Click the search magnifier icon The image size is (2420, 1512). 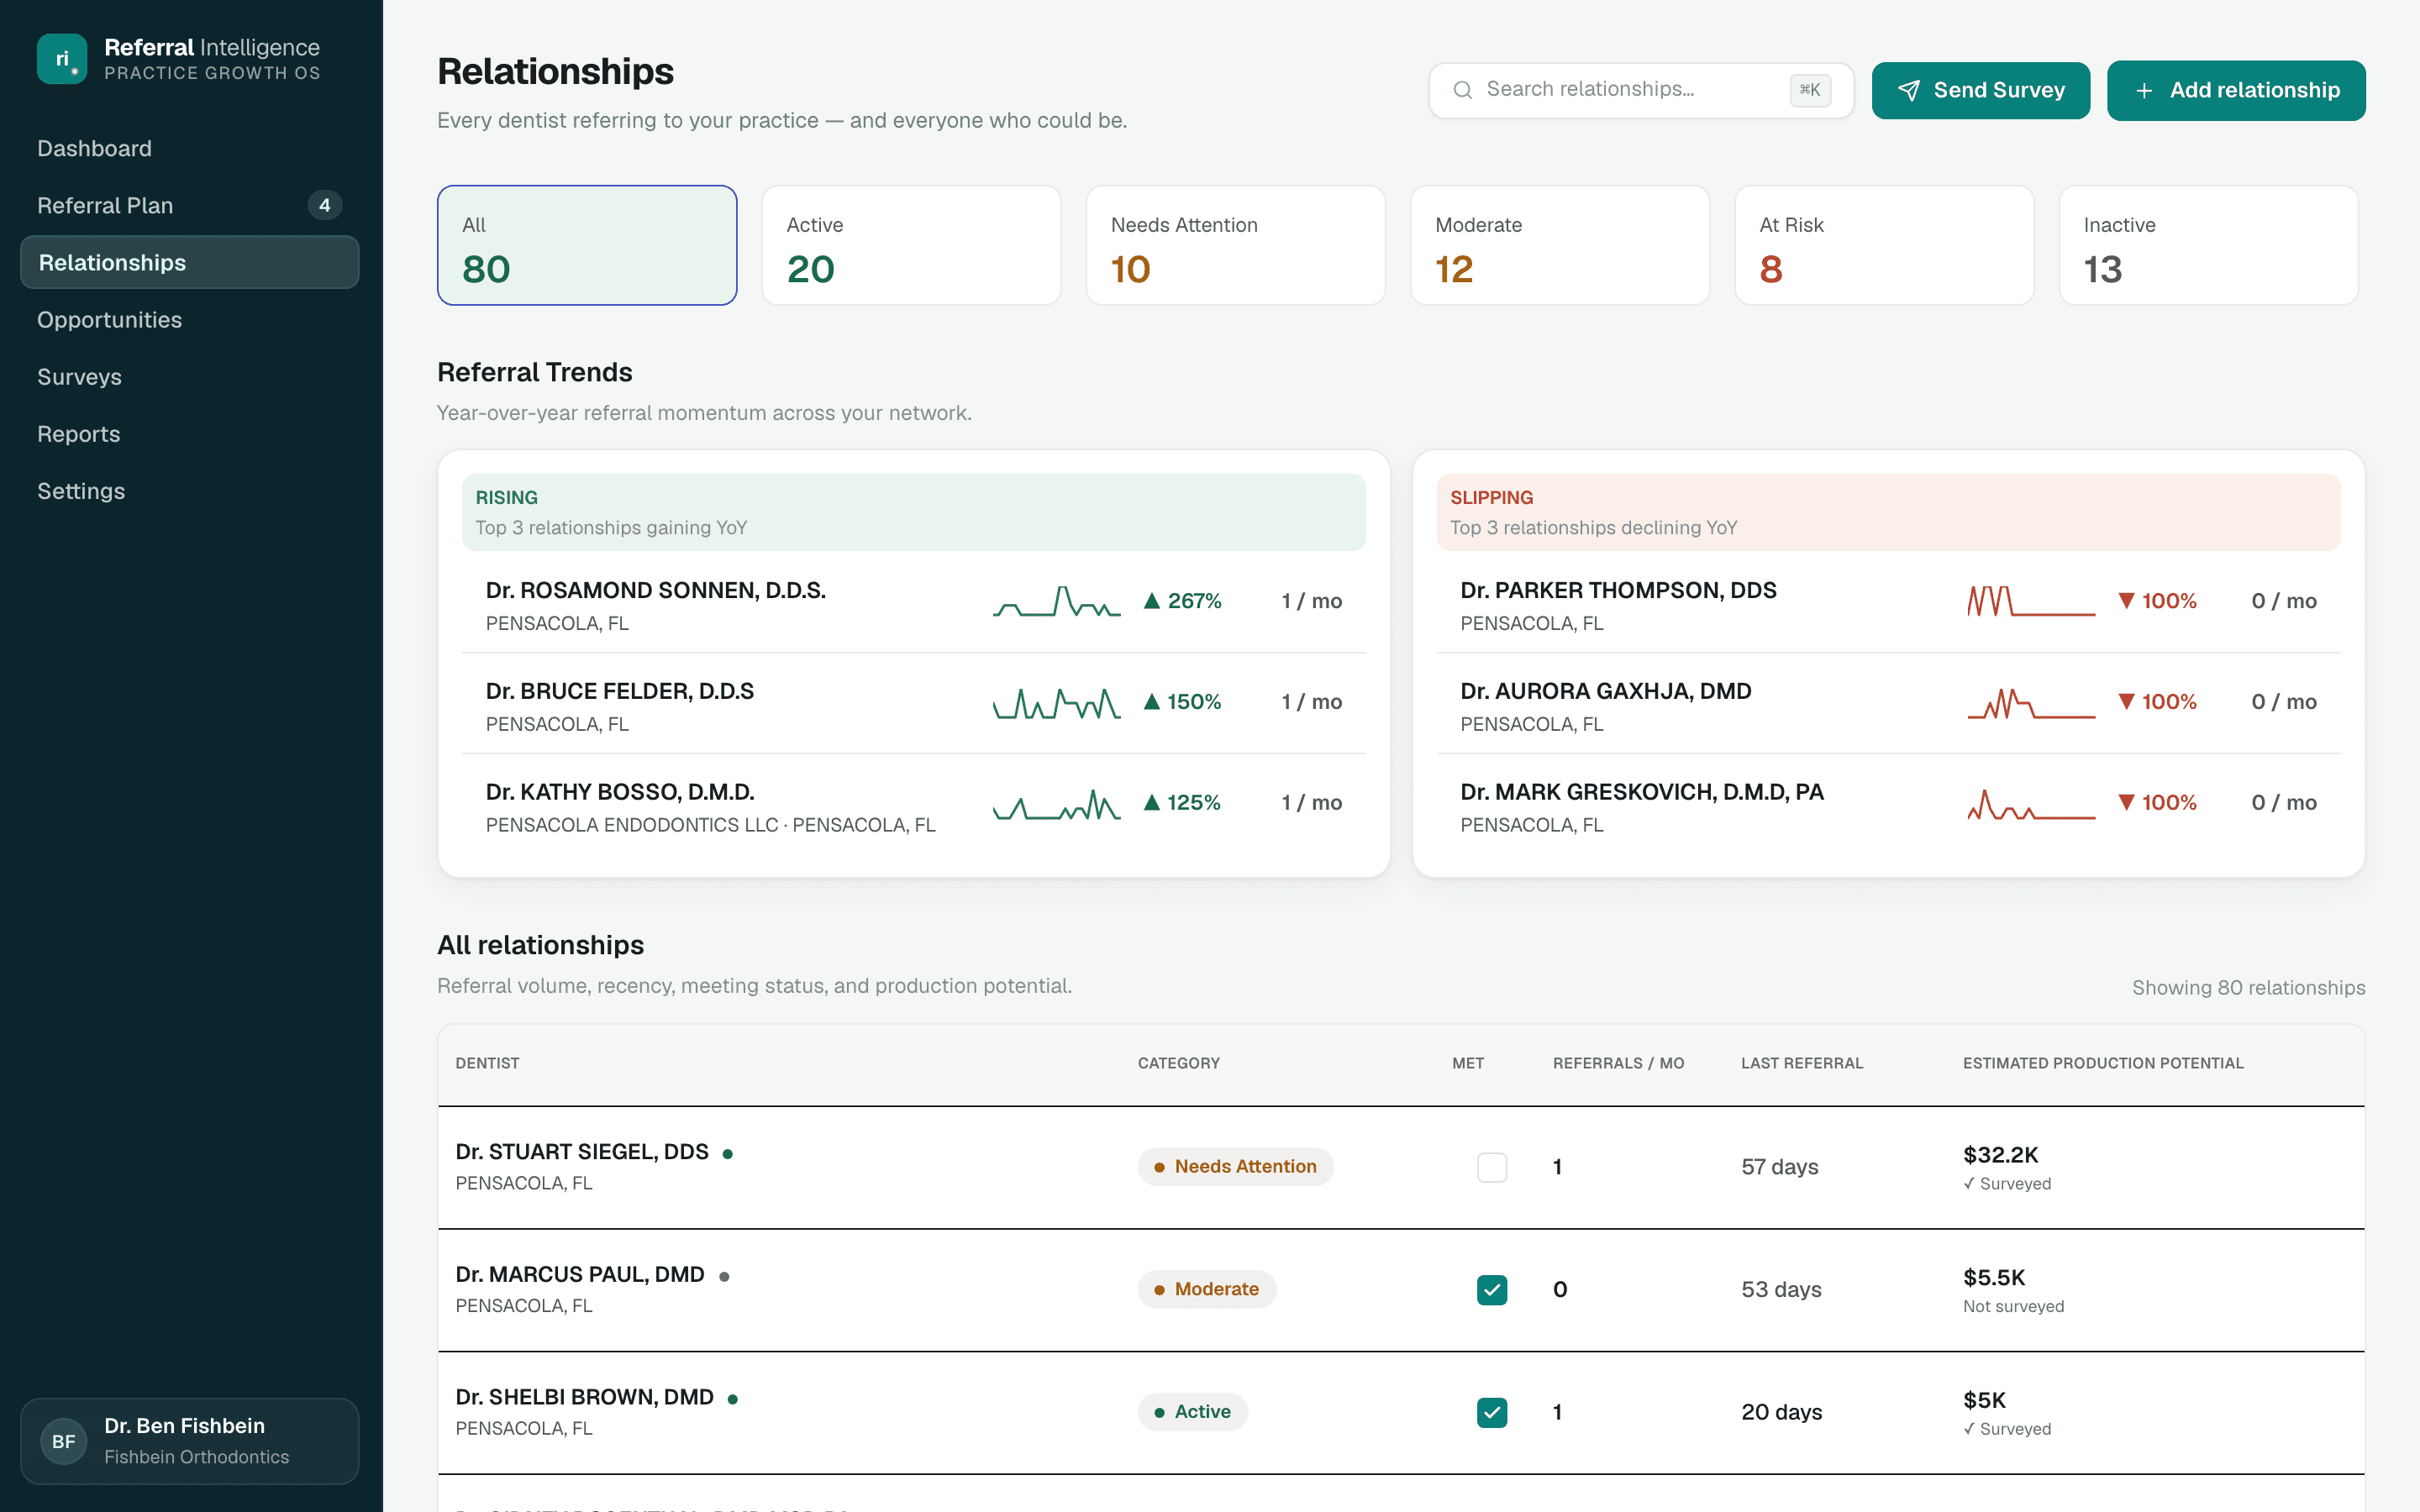pos(1462,90)
